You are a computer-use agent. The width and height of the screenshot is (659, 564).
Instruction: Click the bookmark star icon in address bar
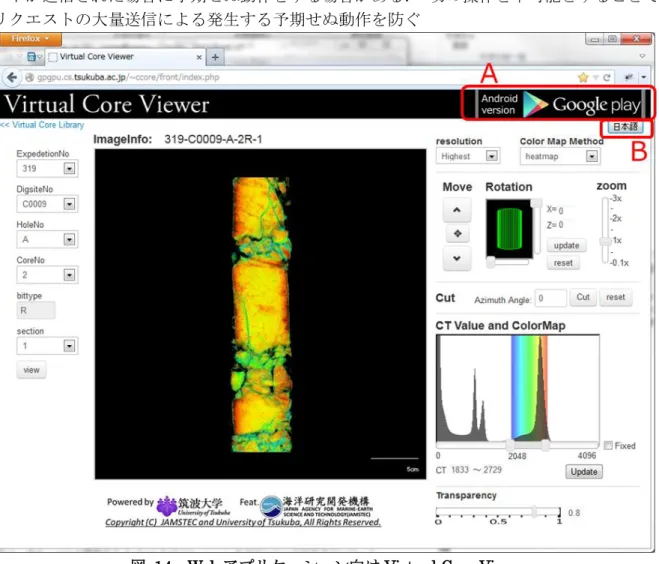pyautogui.click(x=583, y=77)
